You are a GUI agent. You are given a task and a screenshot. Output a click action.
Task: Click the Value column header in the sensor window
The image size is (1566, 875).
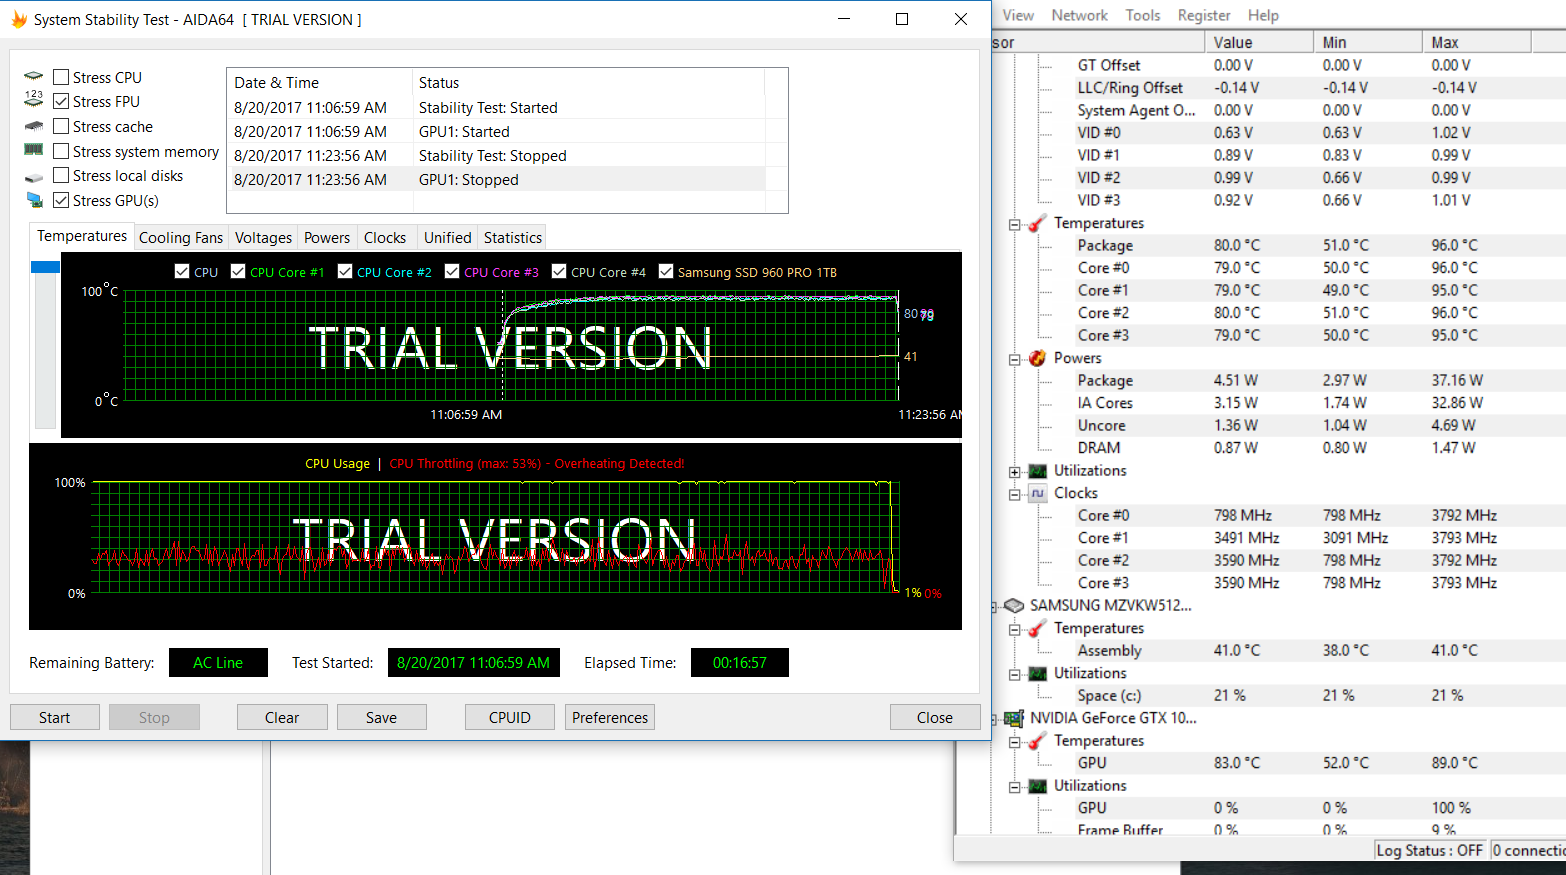coord(1259,42)
